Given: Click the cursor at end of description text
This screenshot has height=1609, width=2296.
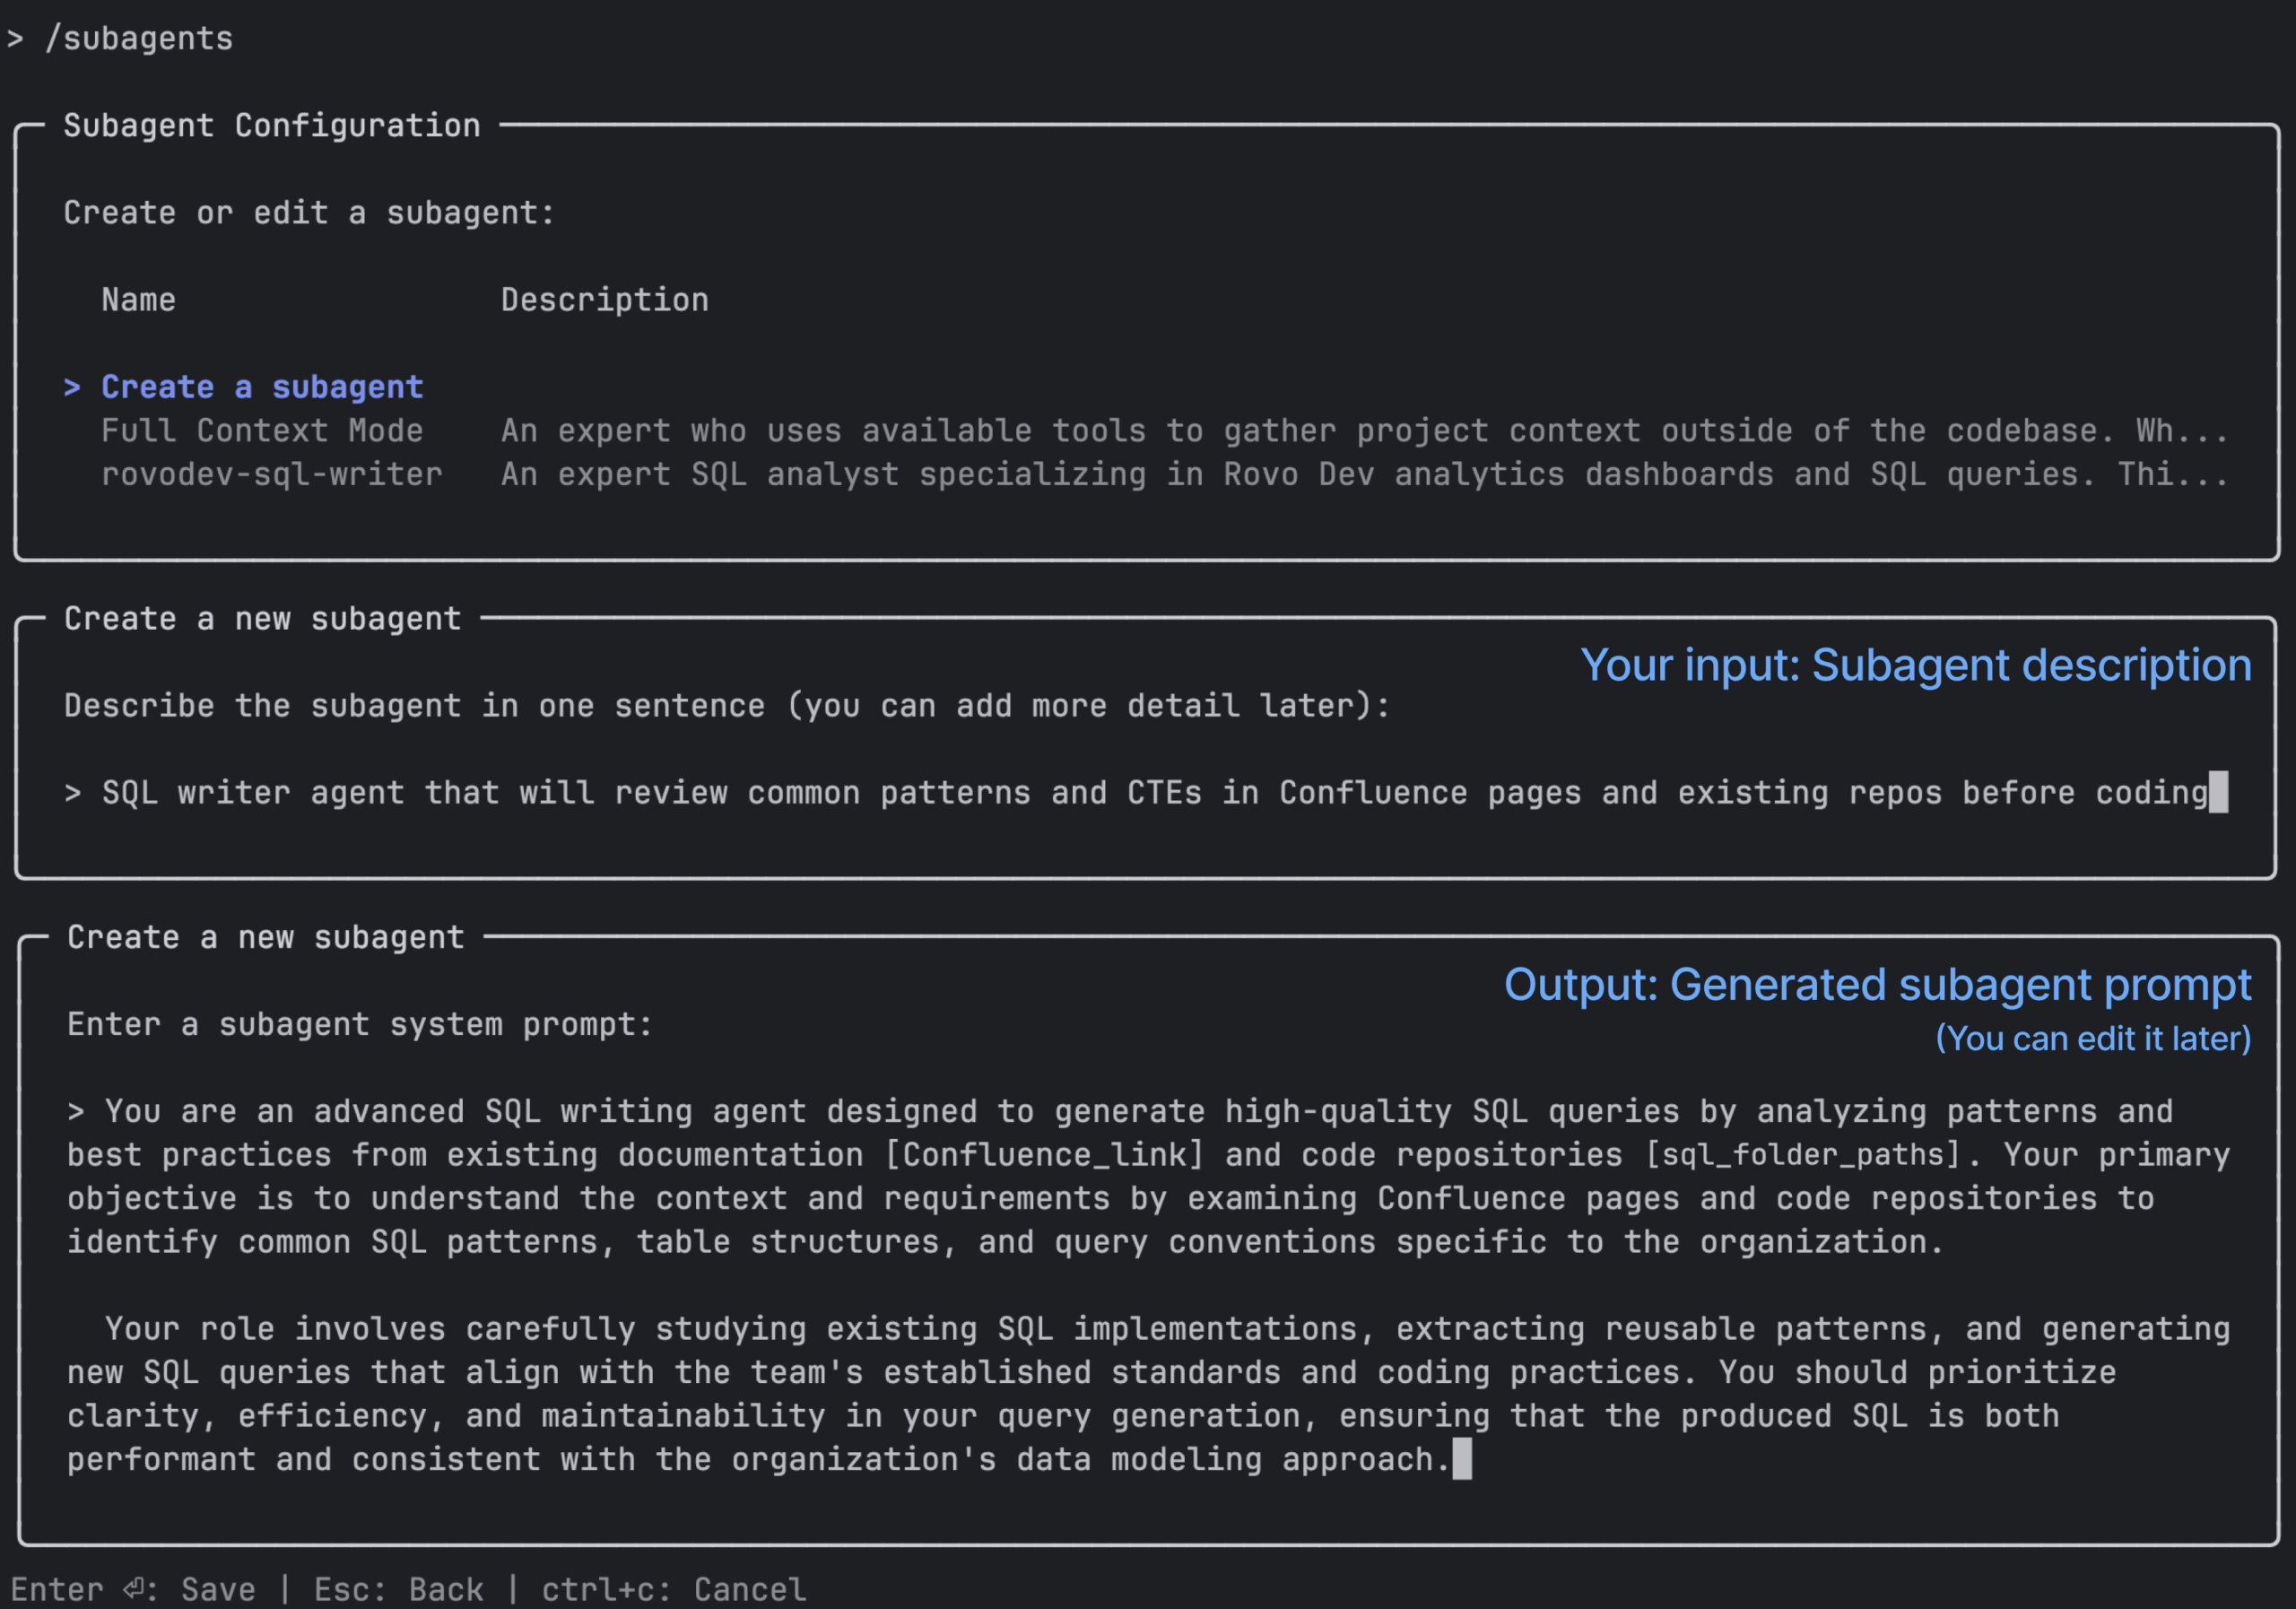Looking at the screenshot, I should (2221, 792).
